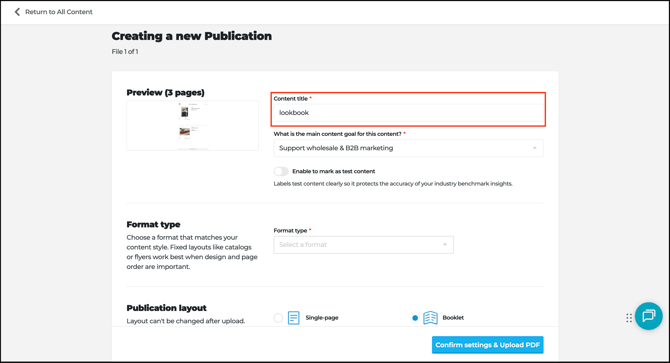Click the Booklet layout icon
This screenshot has width=670, height=363.
pyautogui.click(x=430, y=318)
